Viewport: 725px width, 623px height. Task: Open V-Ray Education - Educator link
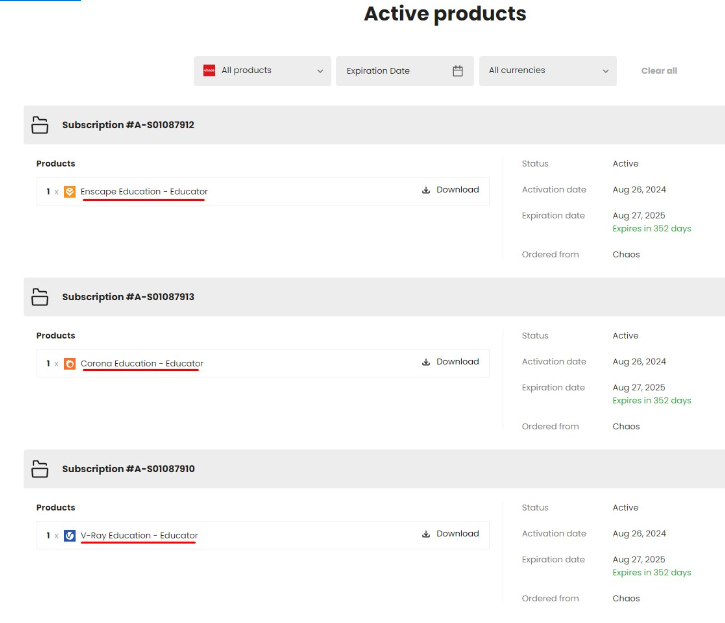[139, 536]
